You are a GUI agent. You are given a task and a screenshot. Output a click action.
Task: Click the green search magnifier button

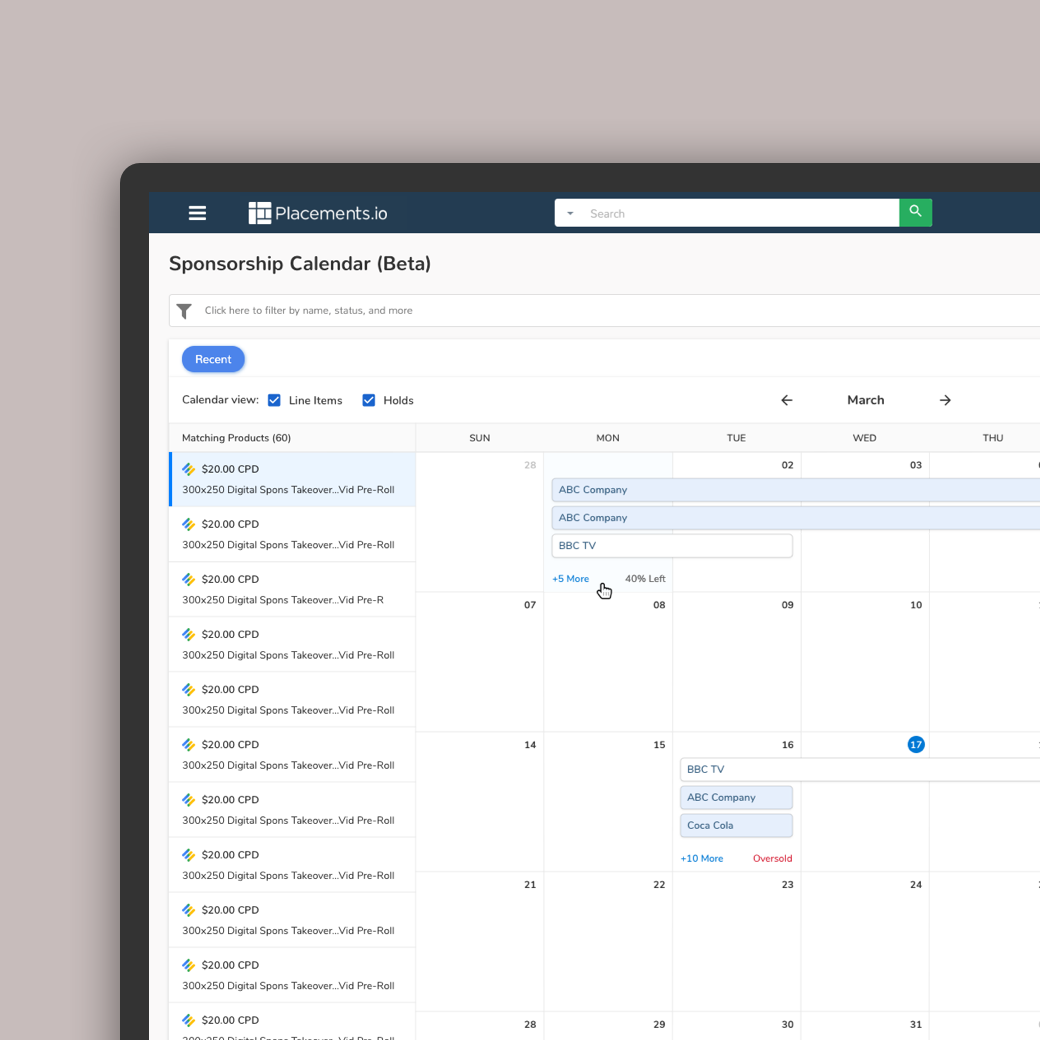coord(915,212)
